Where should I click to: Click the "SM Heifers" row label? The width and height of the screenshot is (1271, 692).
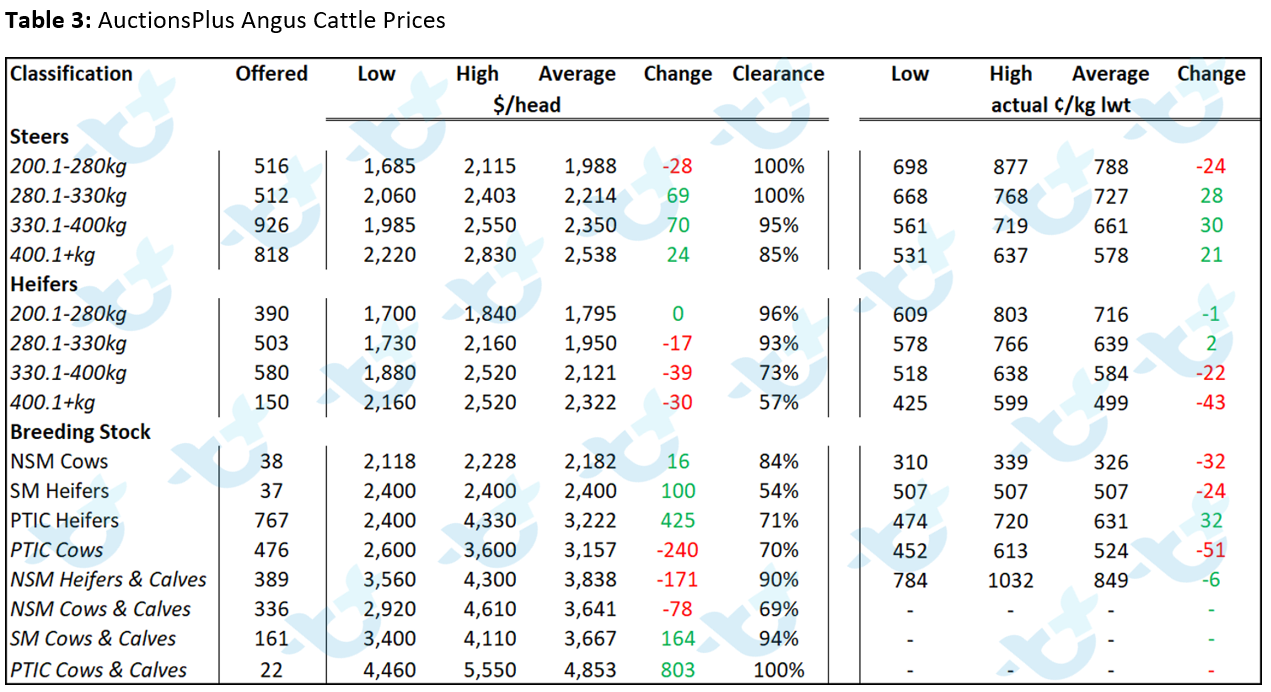[x=60, y=492]
